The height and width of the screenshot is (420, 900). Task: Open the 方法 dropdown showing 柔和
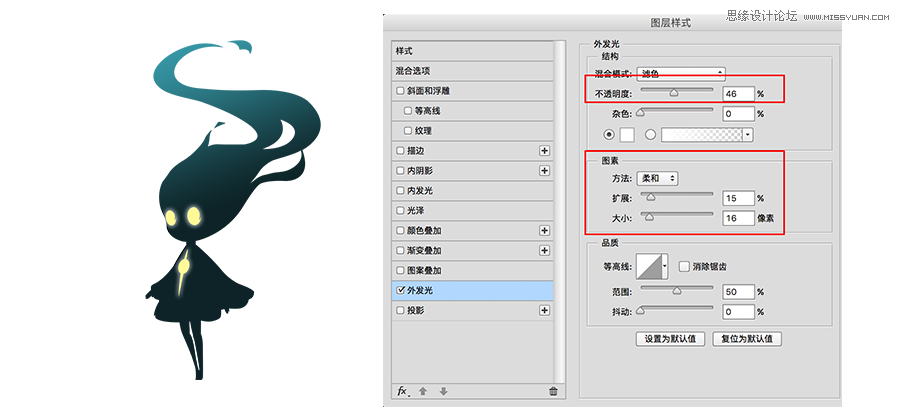click(658, 179)
